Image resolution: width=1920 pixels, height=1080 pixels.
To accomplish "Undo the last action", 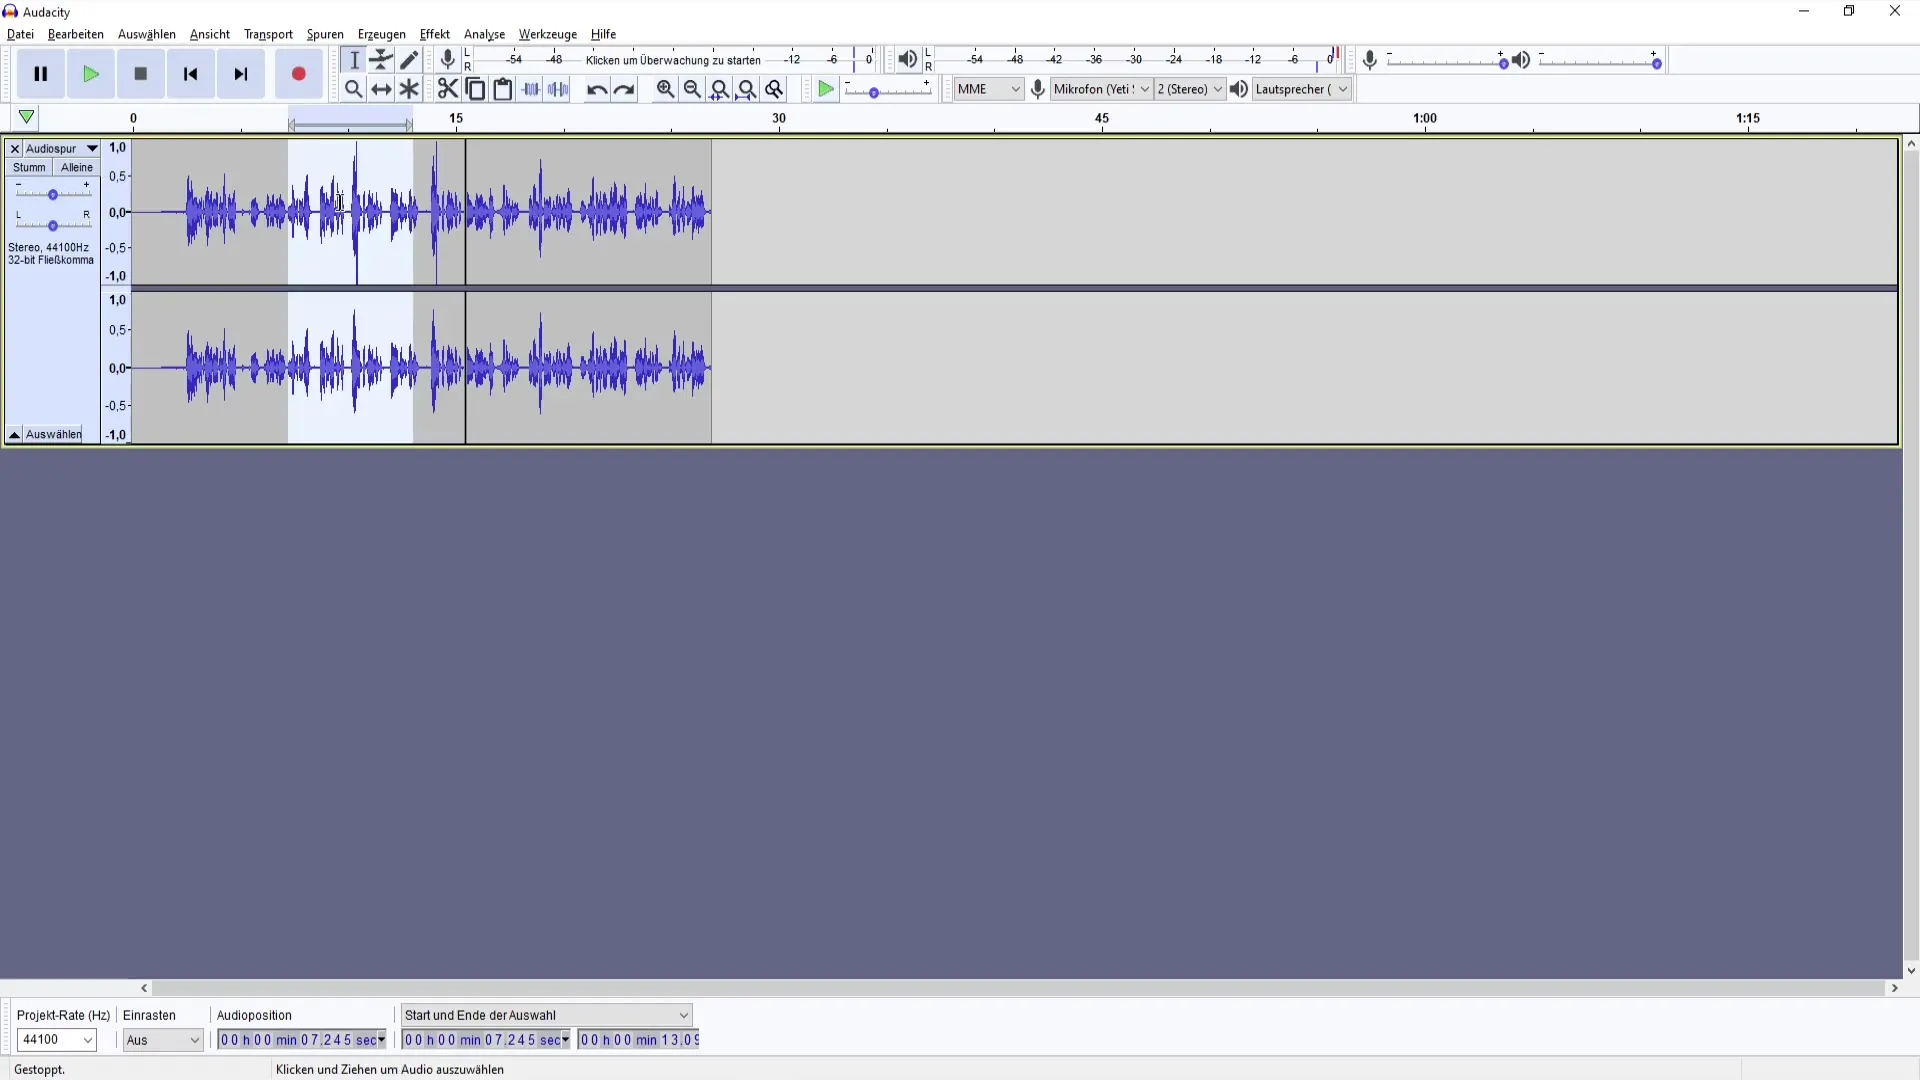I will pyautogui.click(x=597, y=89).
